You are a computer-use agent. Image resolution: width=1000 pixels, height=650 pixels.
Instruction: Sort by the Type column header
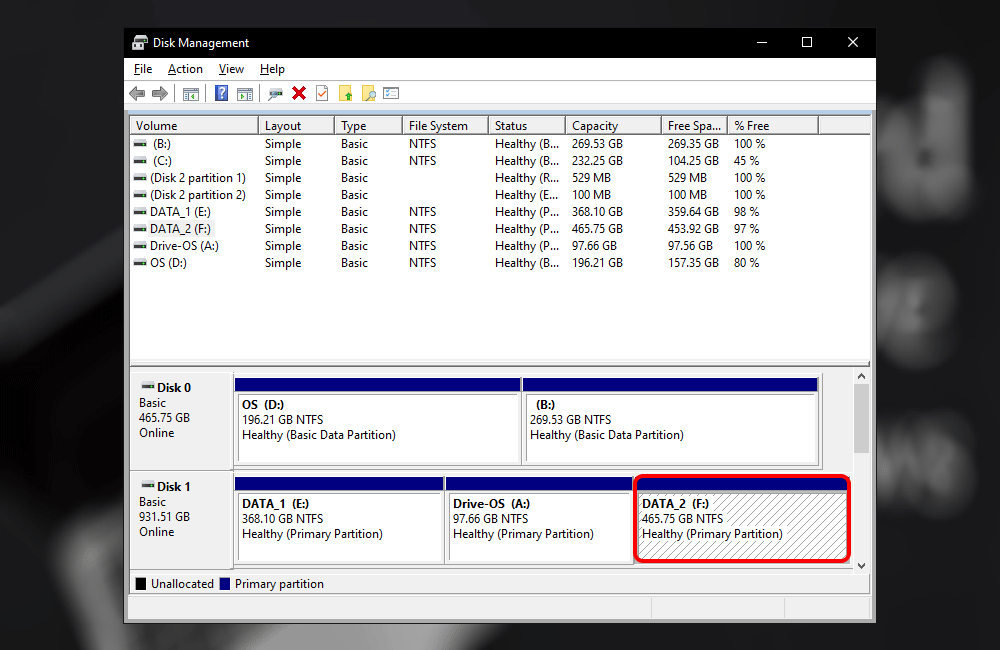(369, 126)
